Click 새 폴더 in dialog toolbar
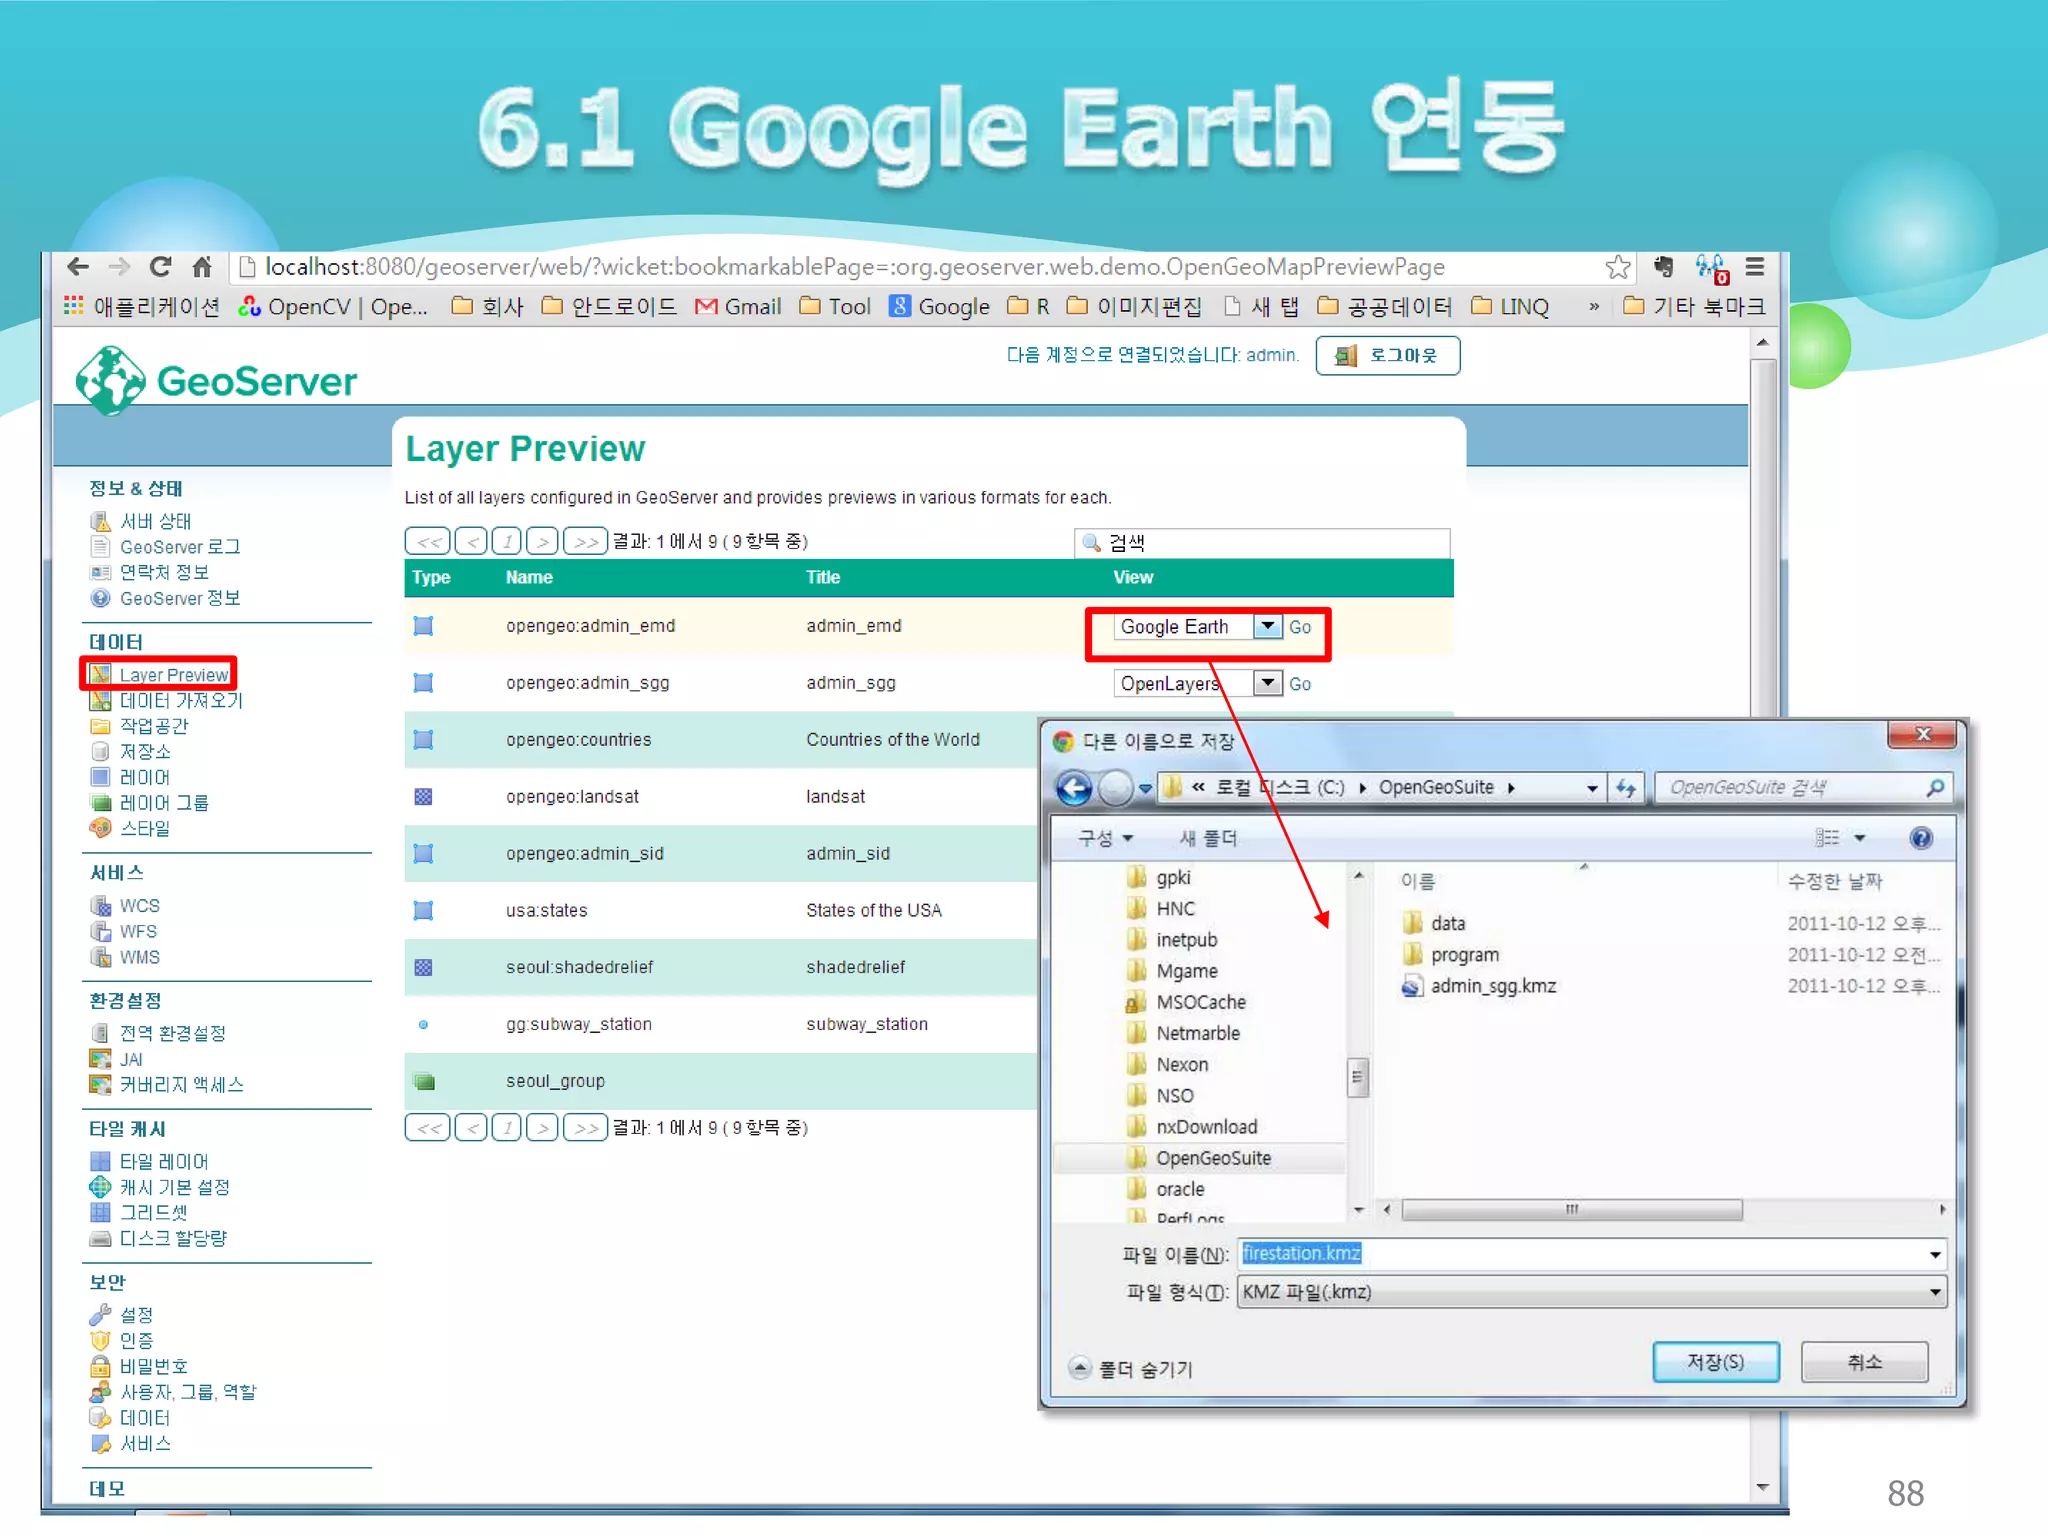 click(1207, 838)
